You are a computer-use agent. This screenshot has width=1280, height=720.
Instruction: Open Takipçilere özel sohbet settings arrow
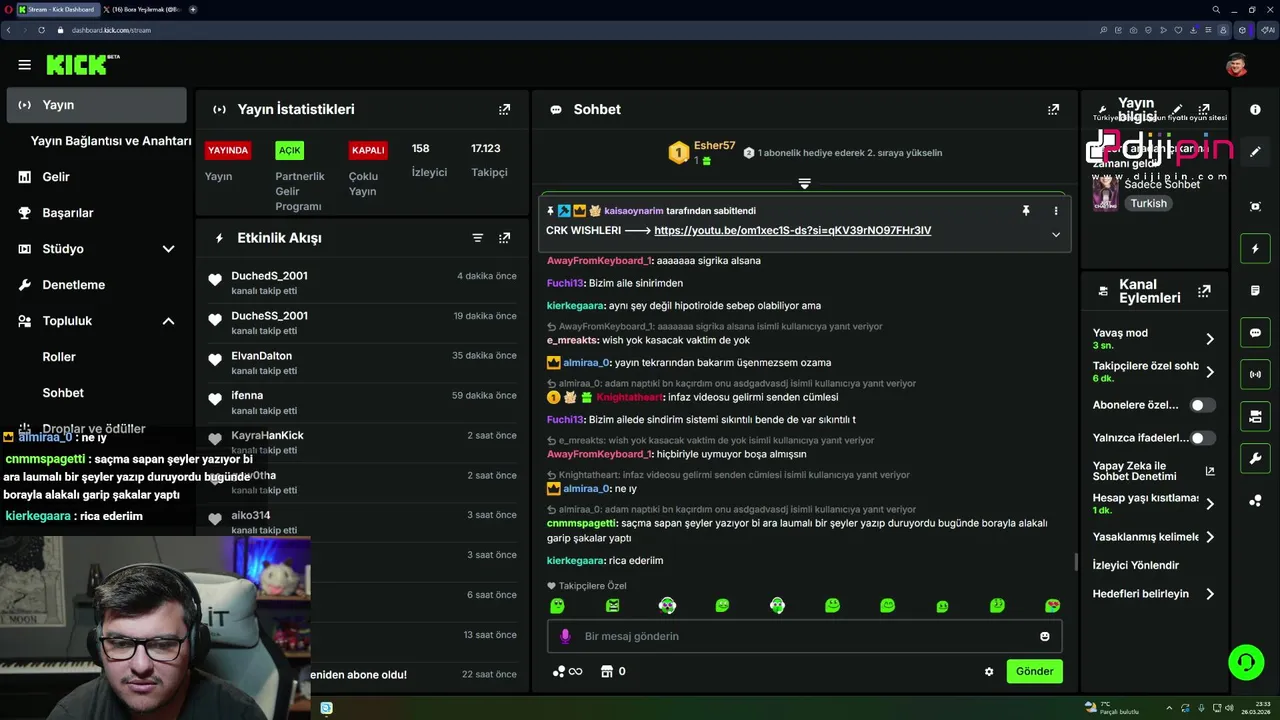coord(1210,372)
